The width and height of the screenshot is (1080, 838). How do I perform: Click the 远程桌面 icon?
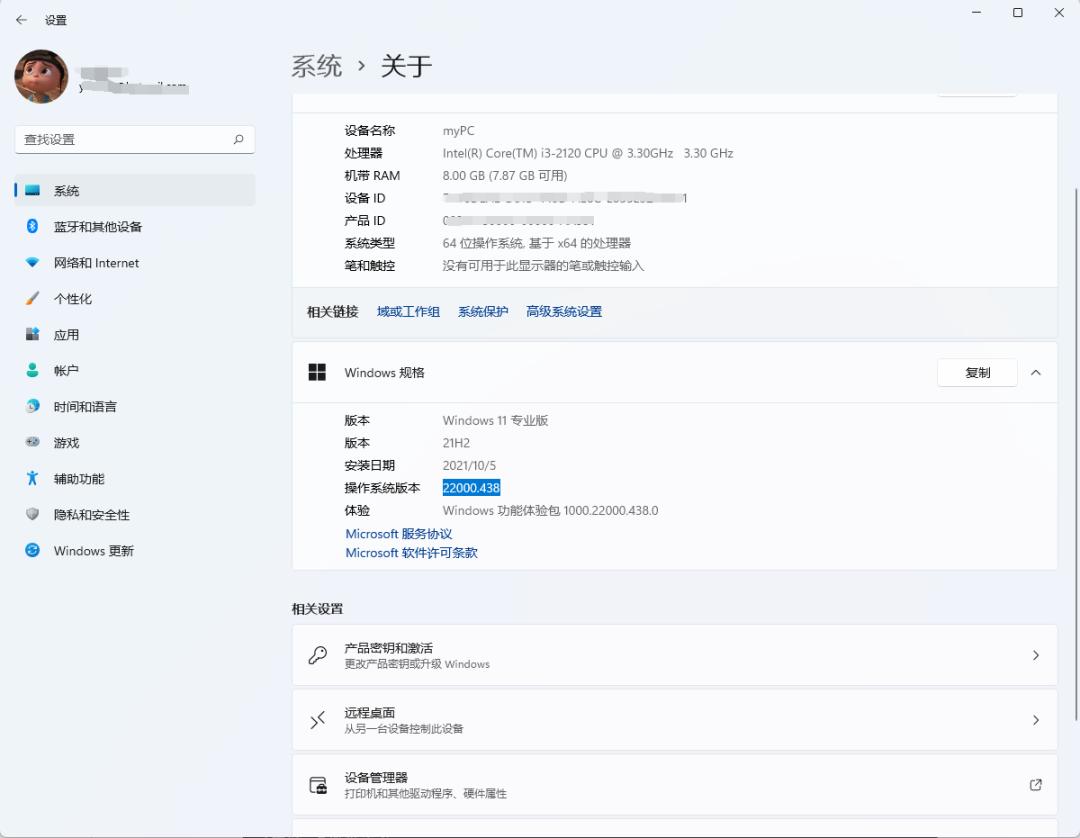[318, 720]
